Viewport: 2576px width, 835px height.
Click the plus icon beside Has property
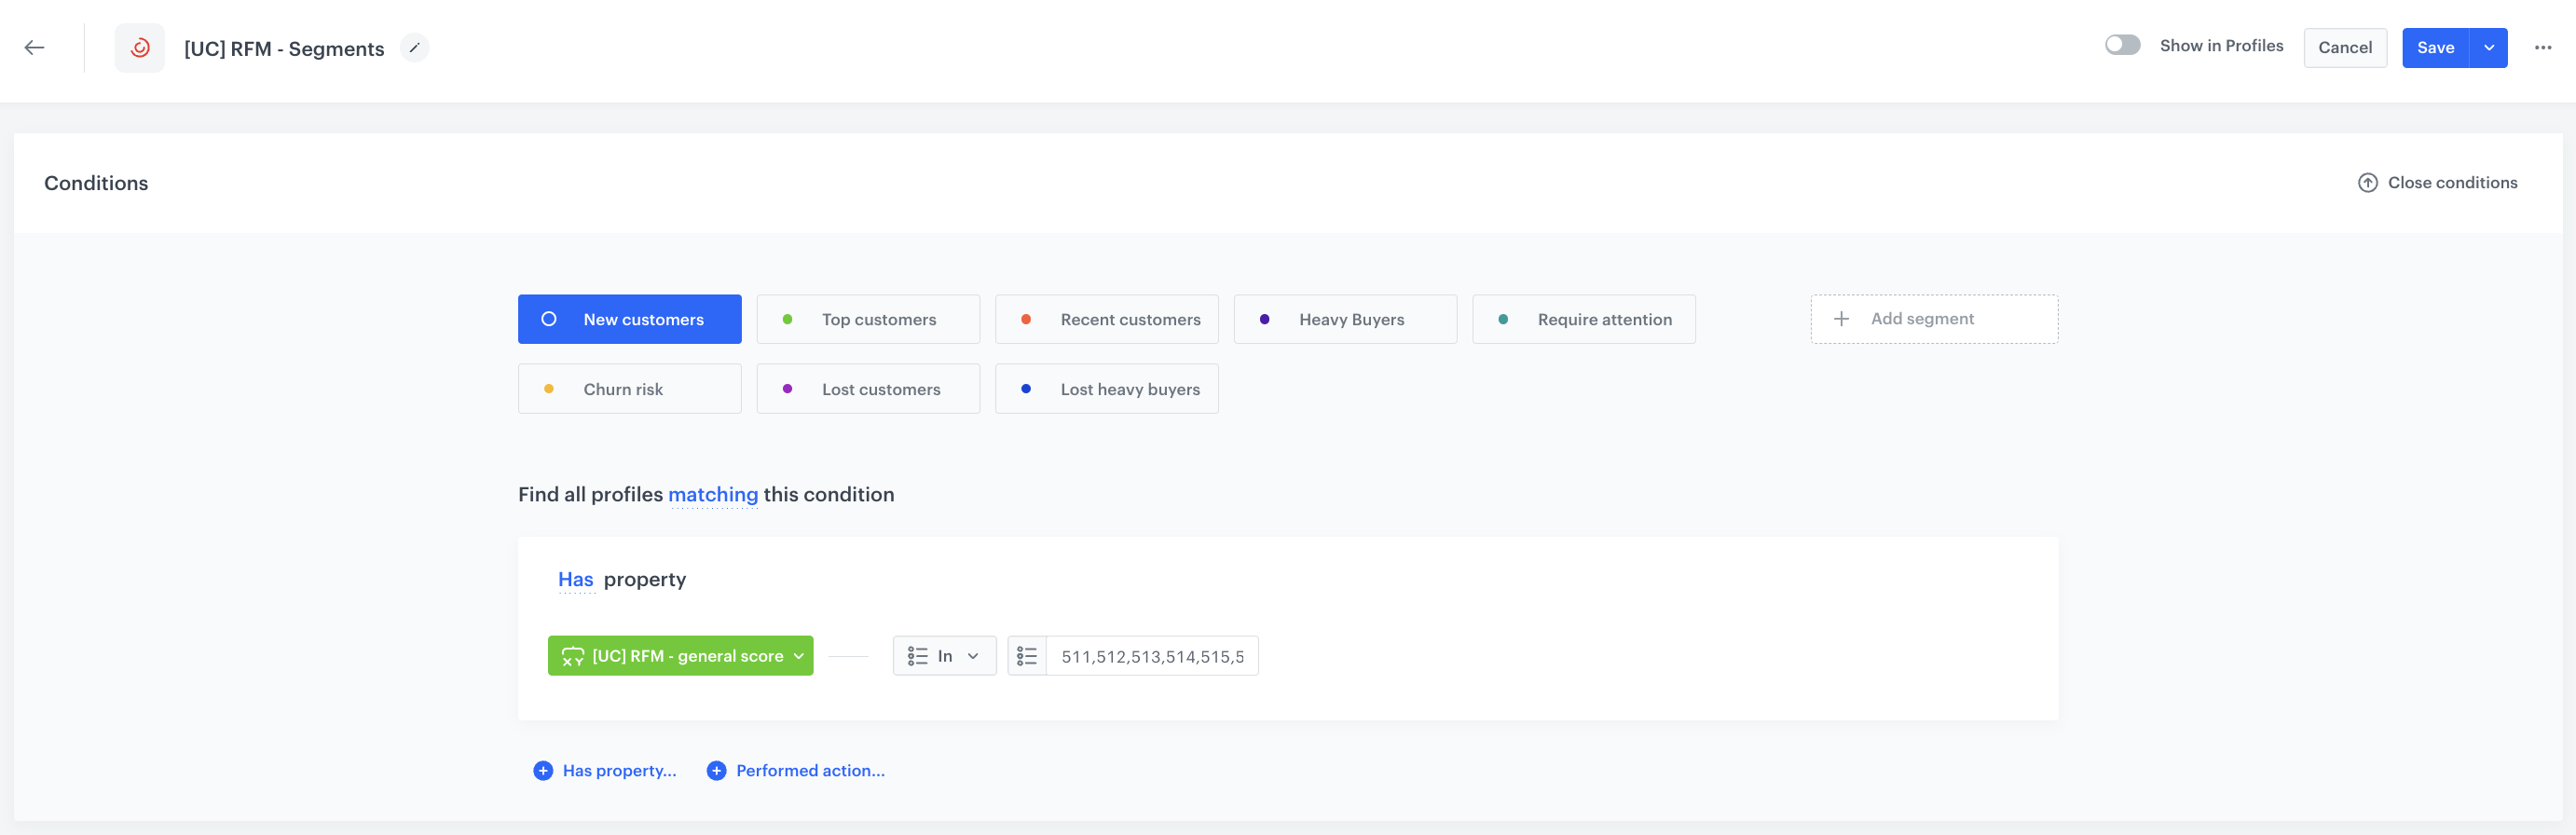543,770
